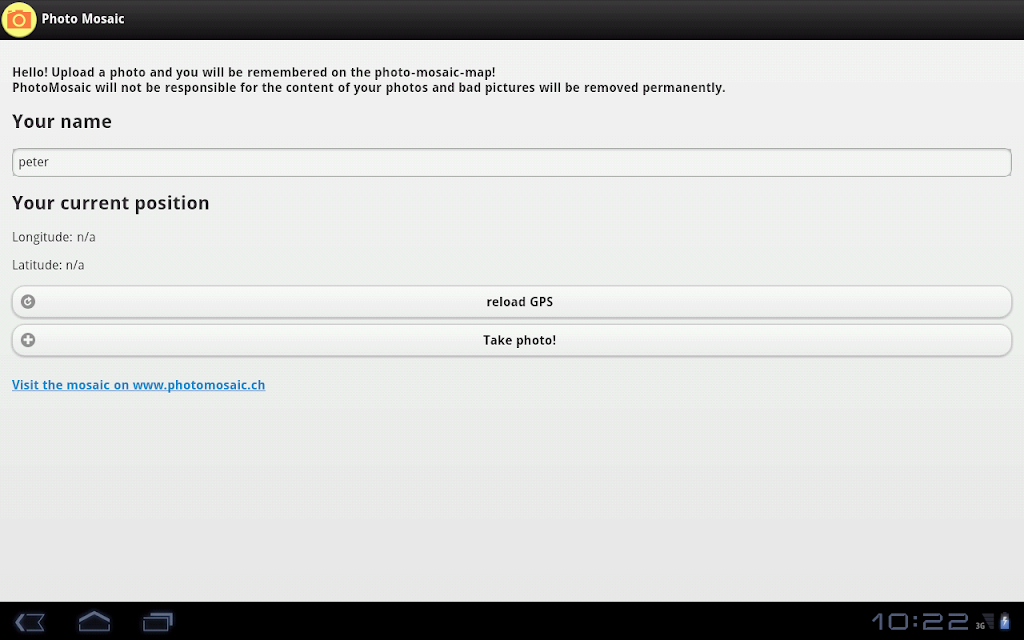
Task: Click the Your current position heading
Action: pyautogui.click(x=111, y=203)
